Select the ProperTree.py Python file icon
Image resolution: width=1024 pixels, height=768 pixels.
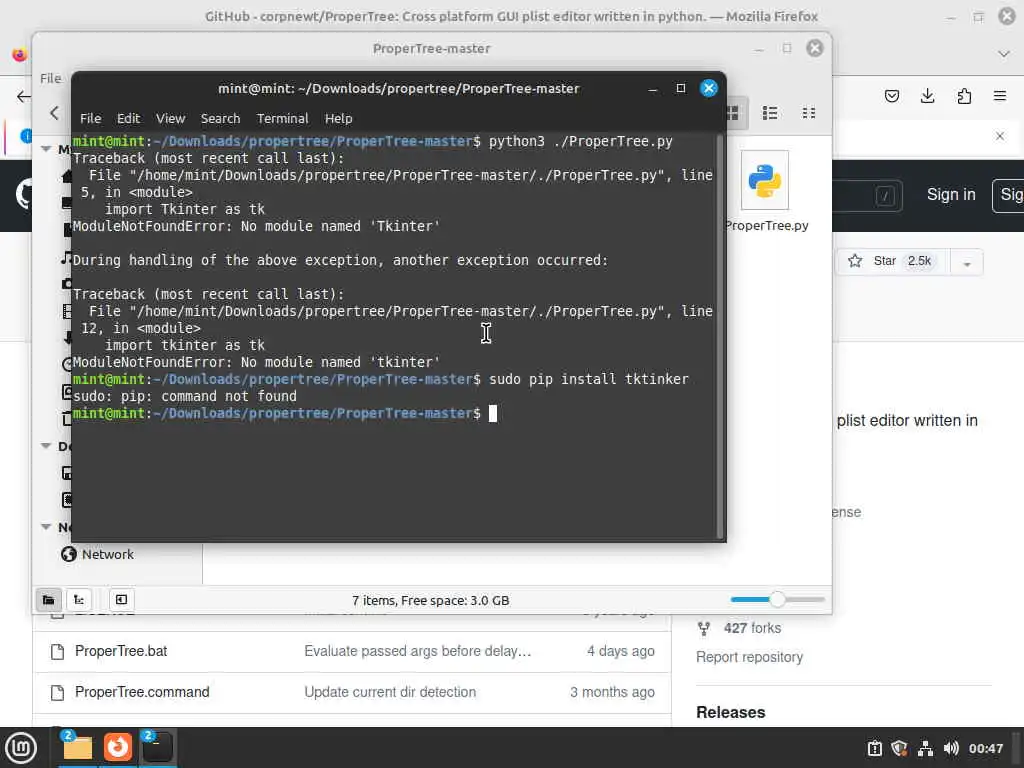(x=765, y=180)
